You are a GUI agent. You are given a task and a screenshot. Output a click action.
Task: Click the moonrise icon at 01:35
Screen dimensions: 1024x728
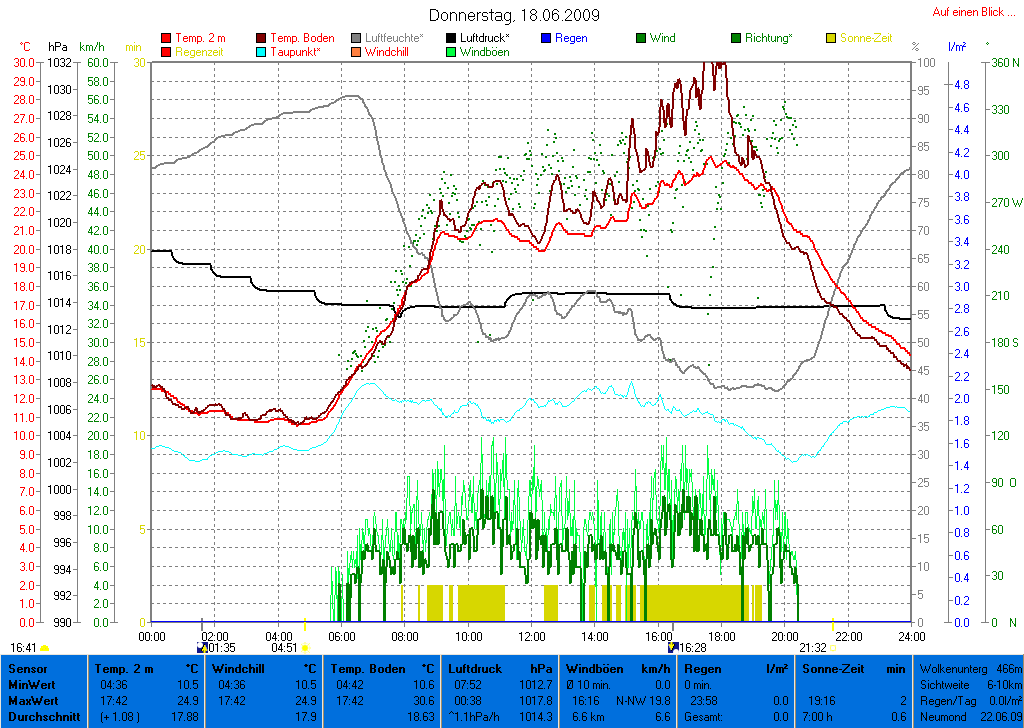(201, 648)
